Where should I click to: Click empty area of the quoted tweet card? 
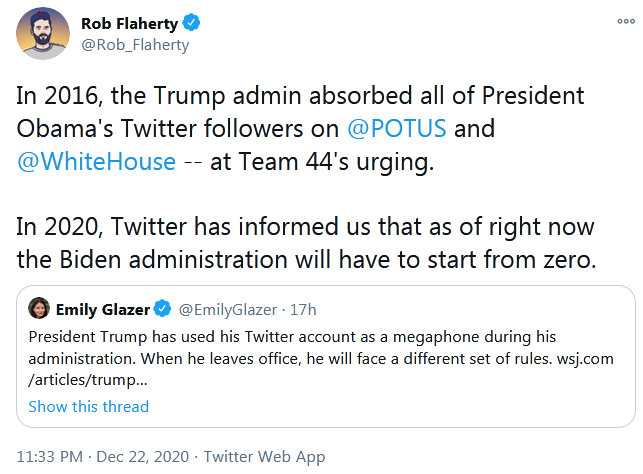click(x=450, y=408)
